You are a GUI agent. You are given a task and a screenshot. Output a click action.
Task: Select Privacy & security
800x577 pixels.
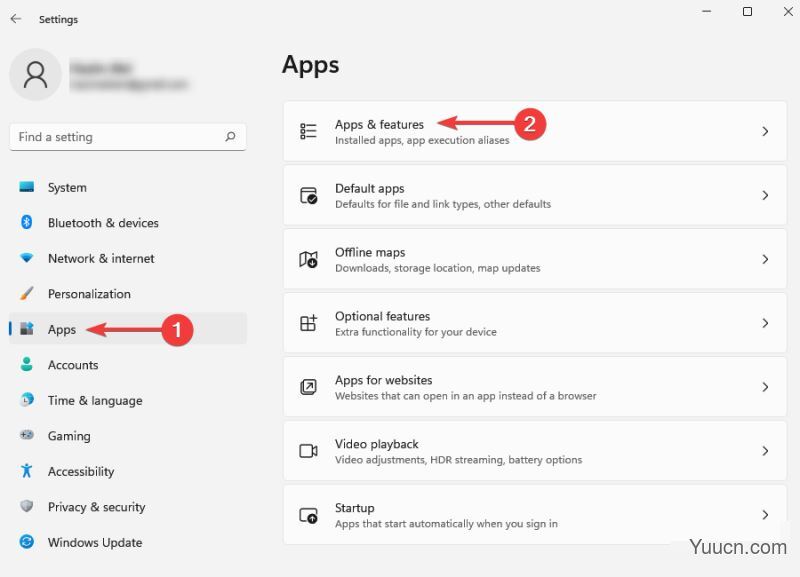pos(128,506)
